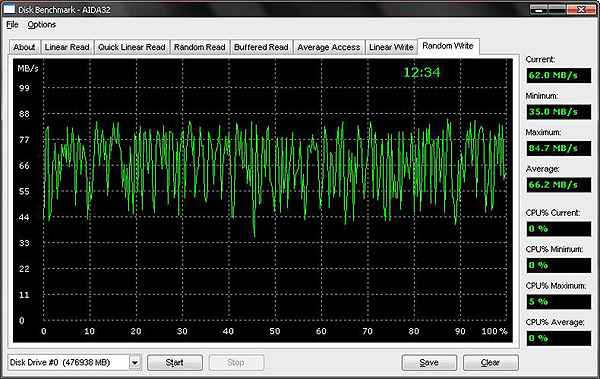Select the Random Write tab
The width and height of the screenshot is (600, 379).
448,46
